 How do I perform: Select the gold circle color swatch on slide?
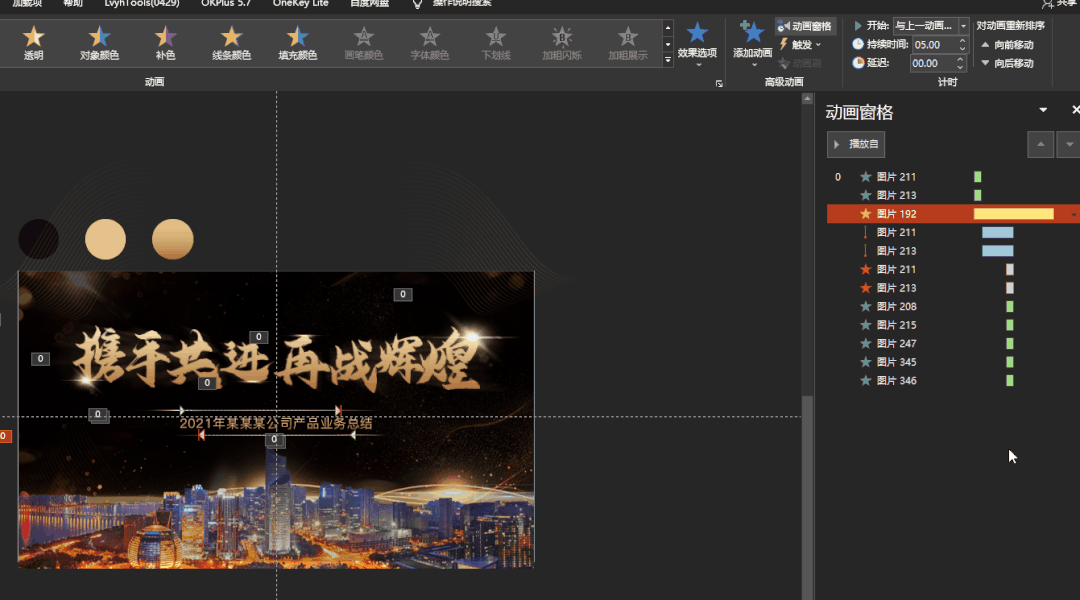(x=105, y=239)
